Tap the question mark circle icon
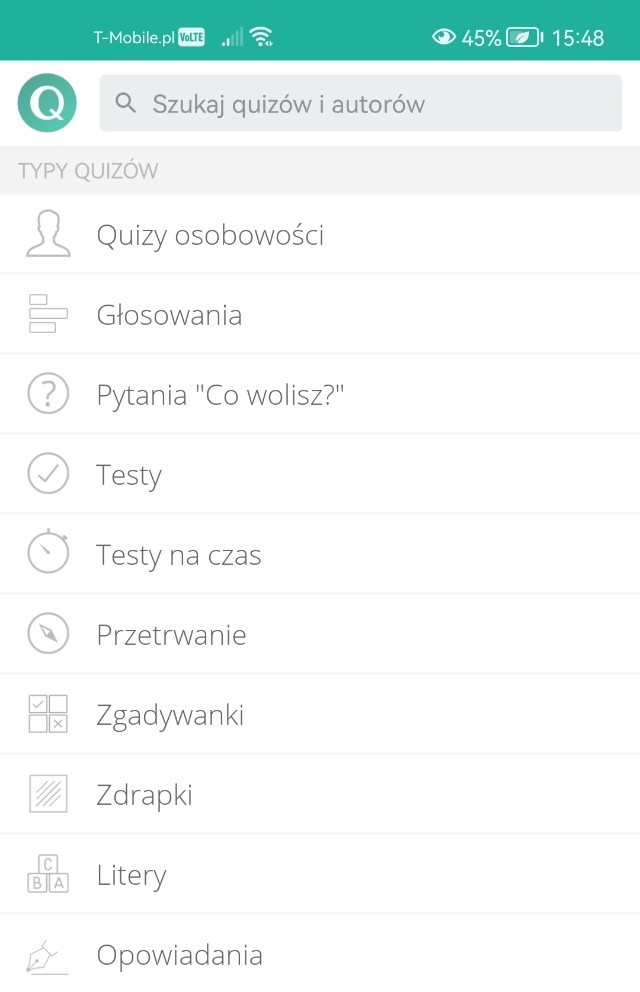The width and height of the screenshot is (640, 992). pyautogui.click(x=48, y=394)
